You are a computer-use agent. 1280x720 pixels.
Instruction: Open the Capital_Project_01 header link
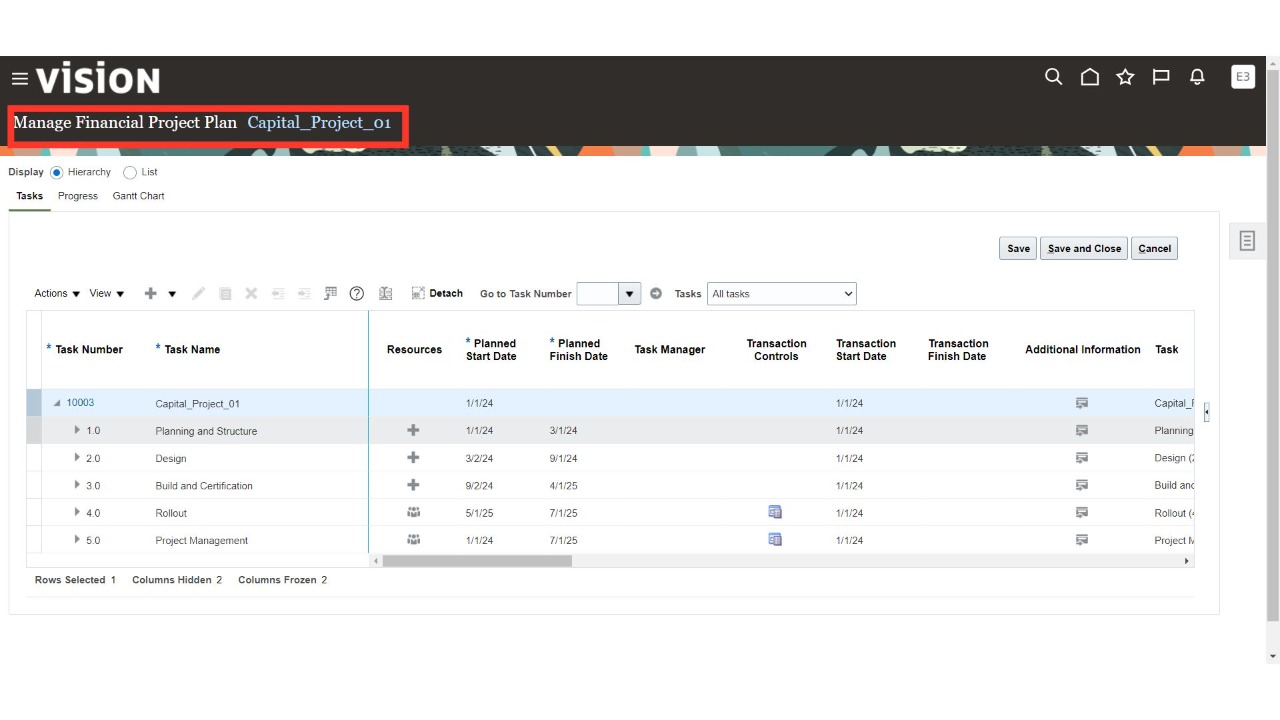319,123
